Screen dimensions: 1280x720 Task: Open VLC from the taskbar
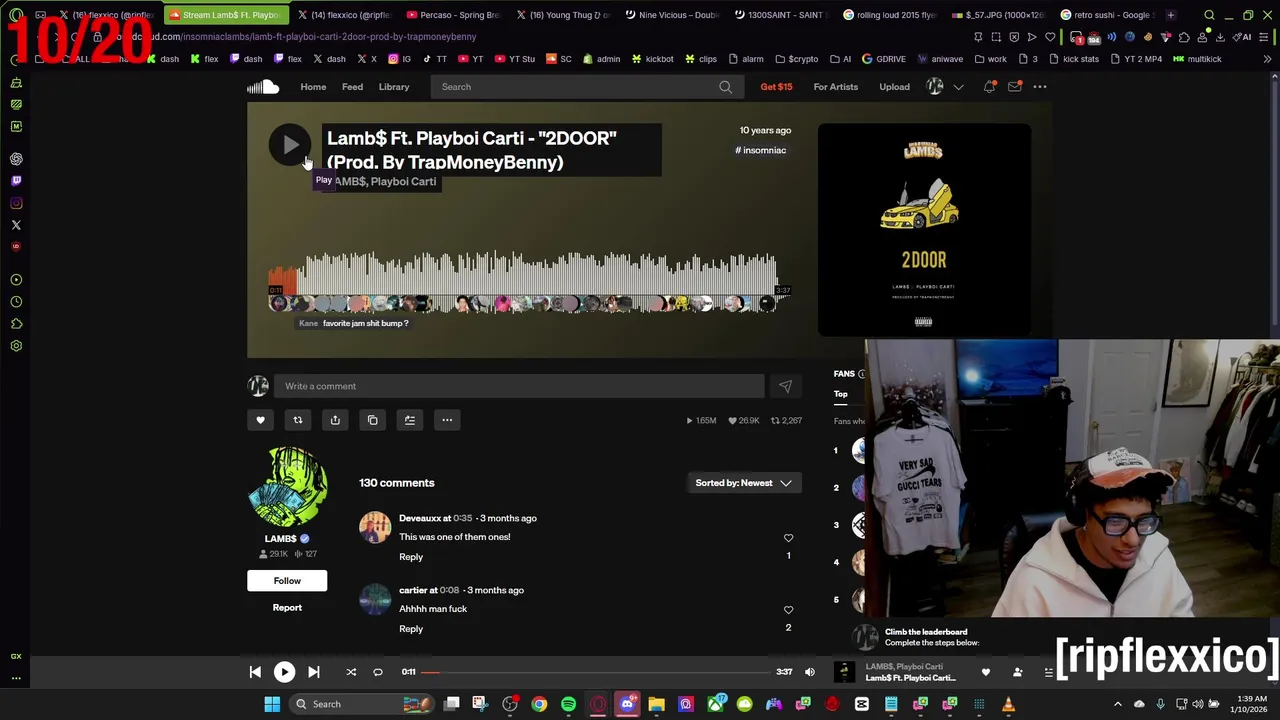[1008, 704]
